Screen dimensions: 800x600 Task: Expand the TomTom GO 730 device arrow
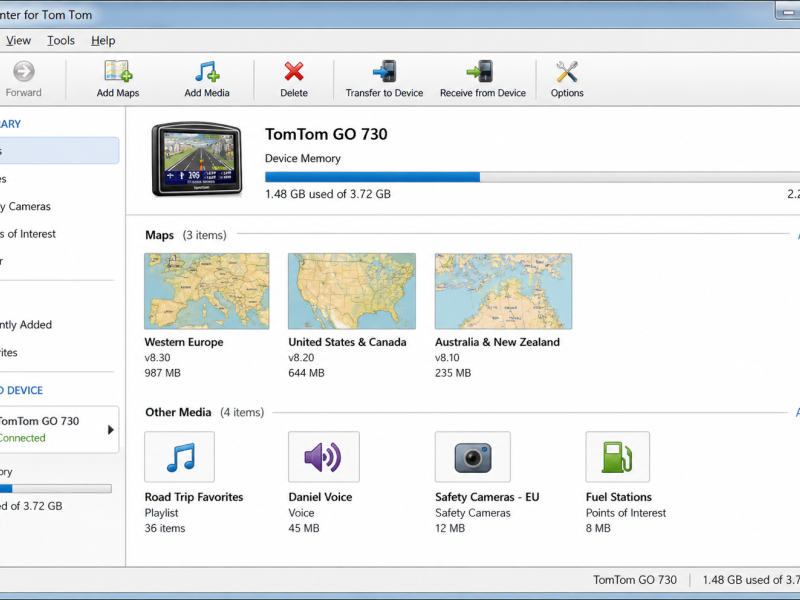[x=110, y=430]
